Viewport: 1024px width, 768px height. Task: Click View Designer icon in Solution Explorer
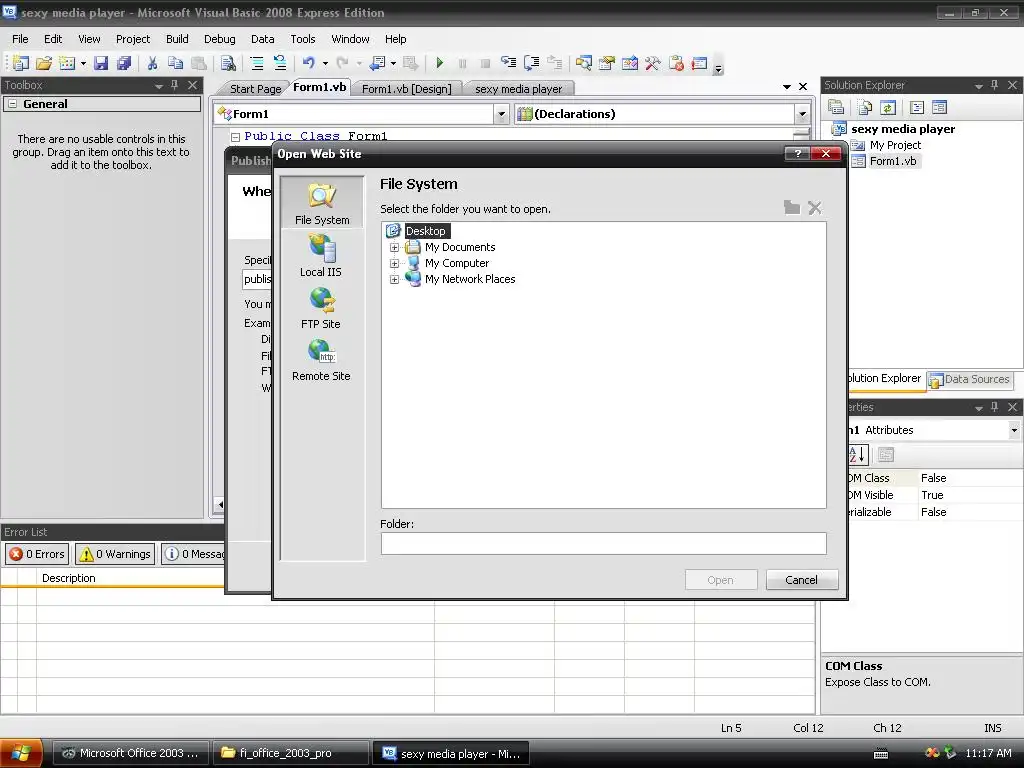939,107
